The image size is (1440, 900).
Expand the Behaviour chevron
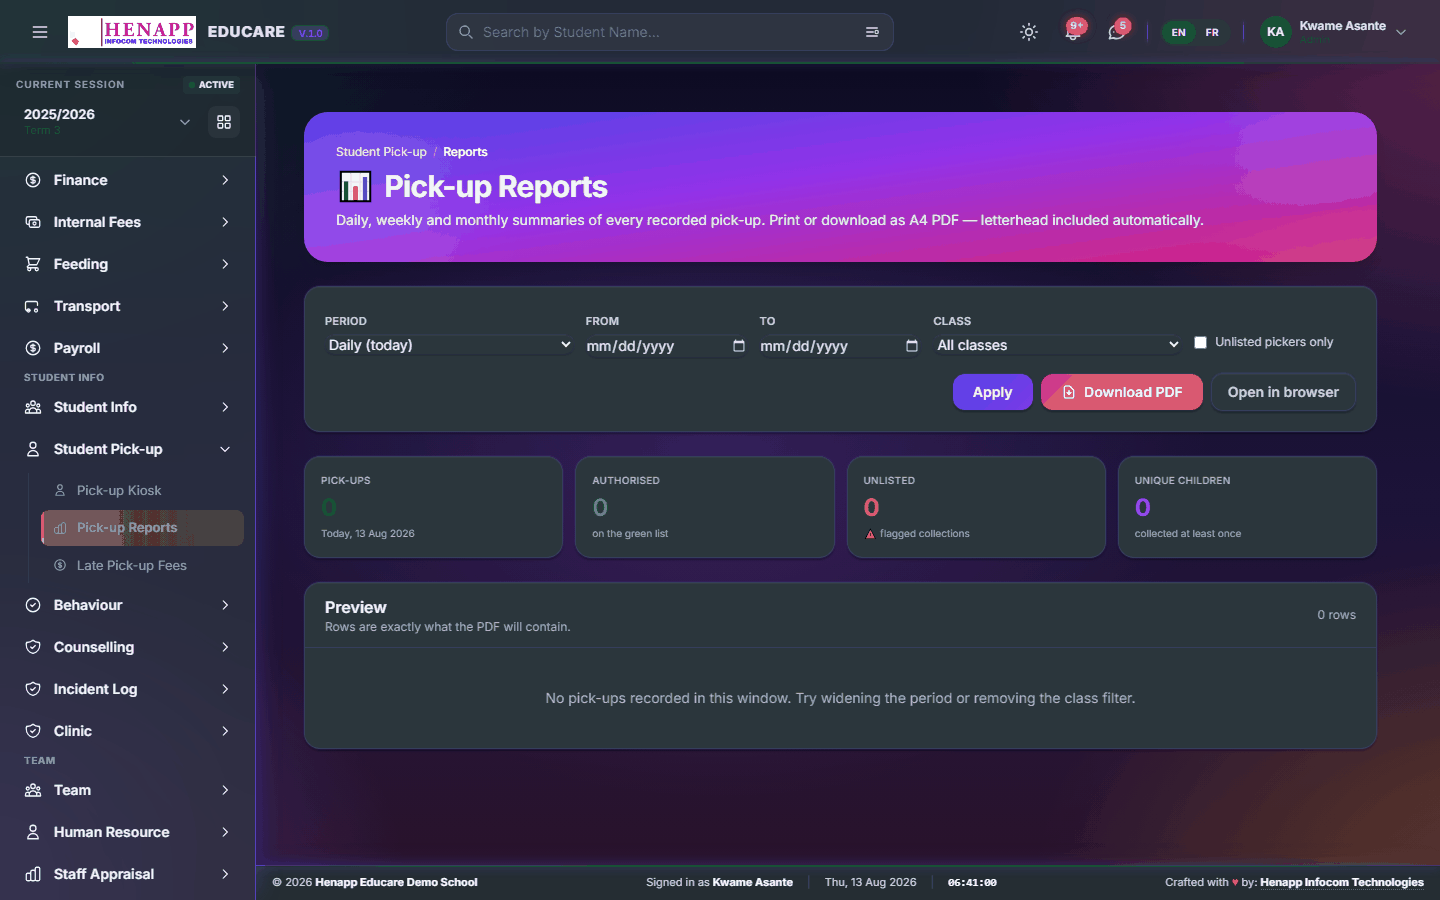click(225, 605)
